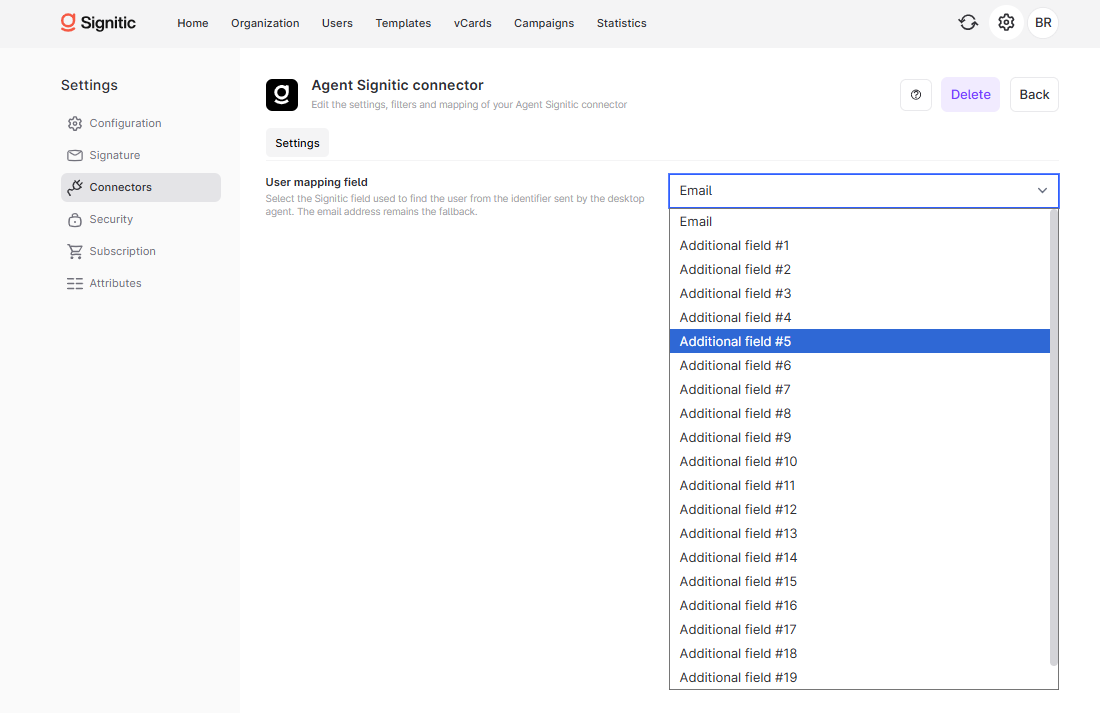1100x713 pixels.
Task: Pick Additional field #17
Action: coord(859,629)
